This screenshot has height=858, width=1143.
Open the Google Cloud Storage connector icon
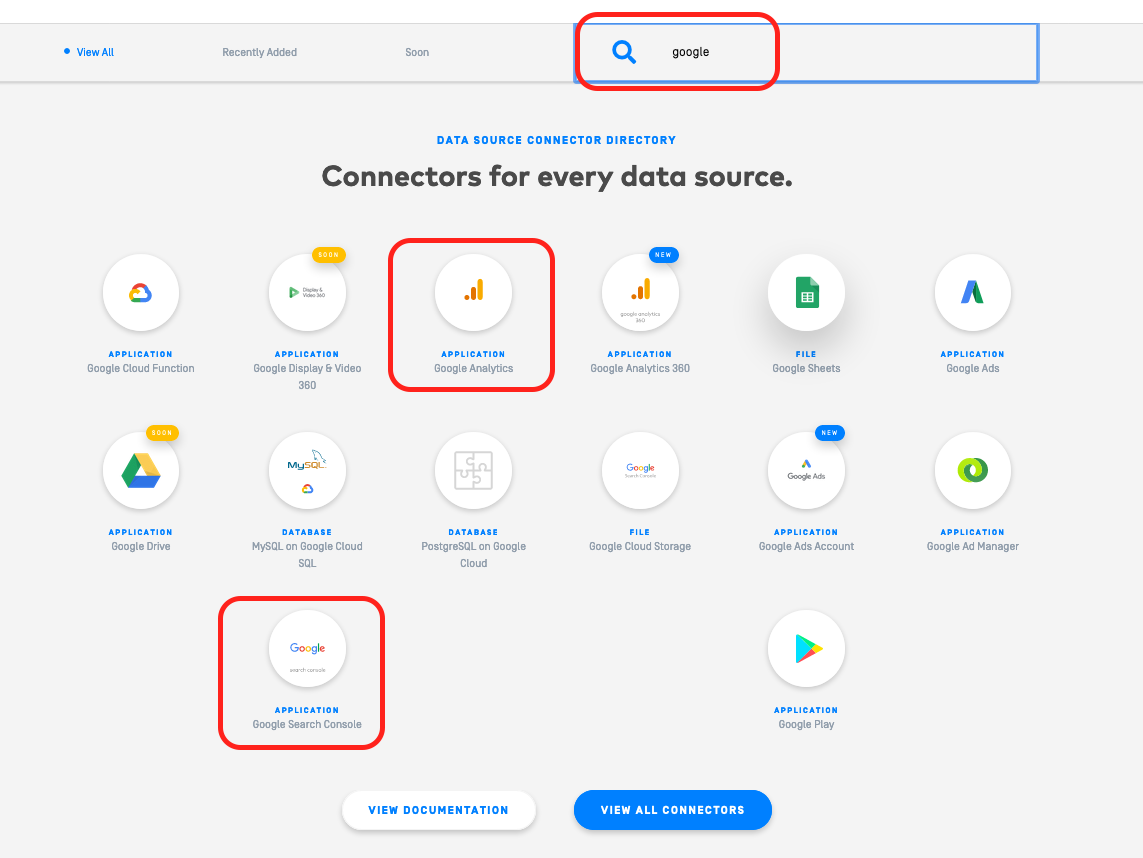point(640,470)
